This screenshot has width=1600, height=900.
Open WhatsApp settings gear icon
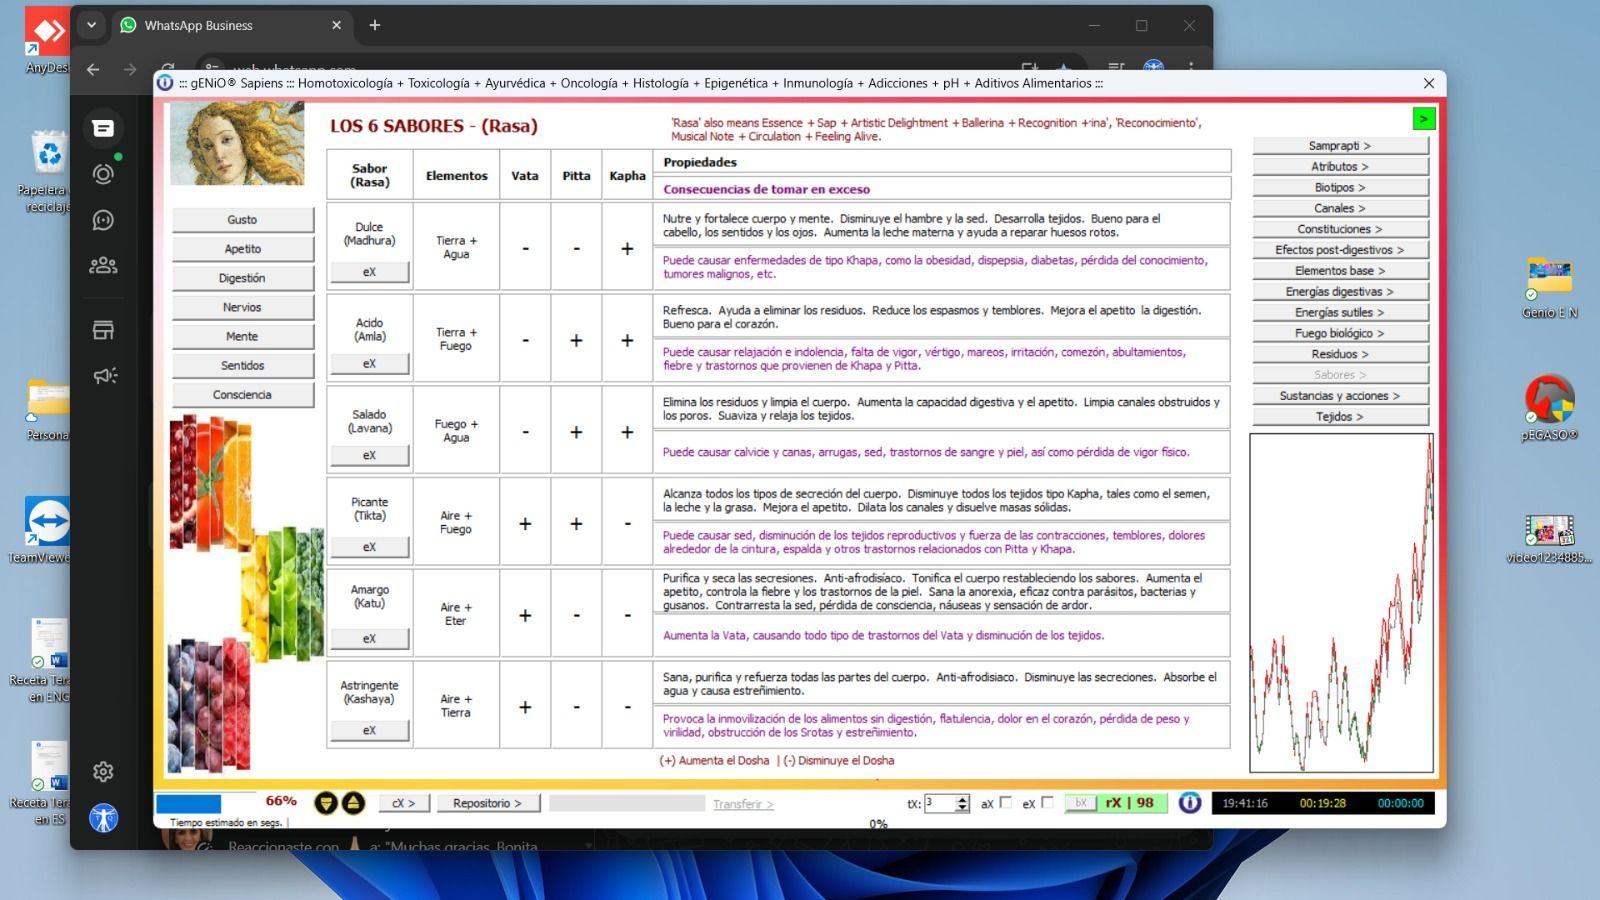point(103,772)
